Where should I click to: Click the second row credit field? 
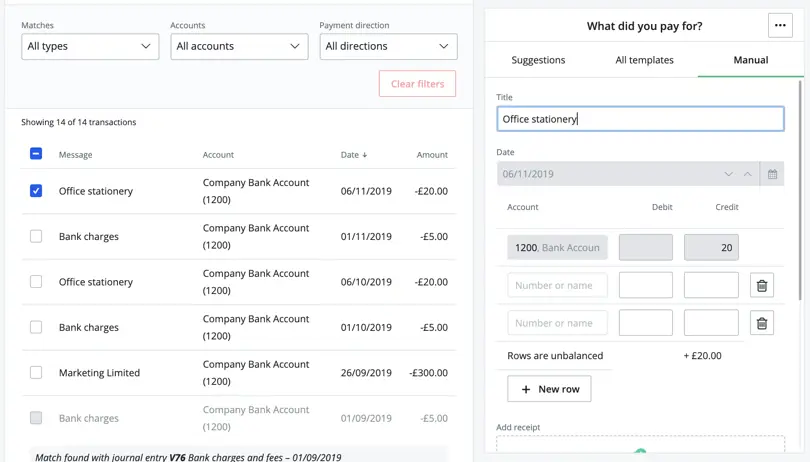[711, 285]
